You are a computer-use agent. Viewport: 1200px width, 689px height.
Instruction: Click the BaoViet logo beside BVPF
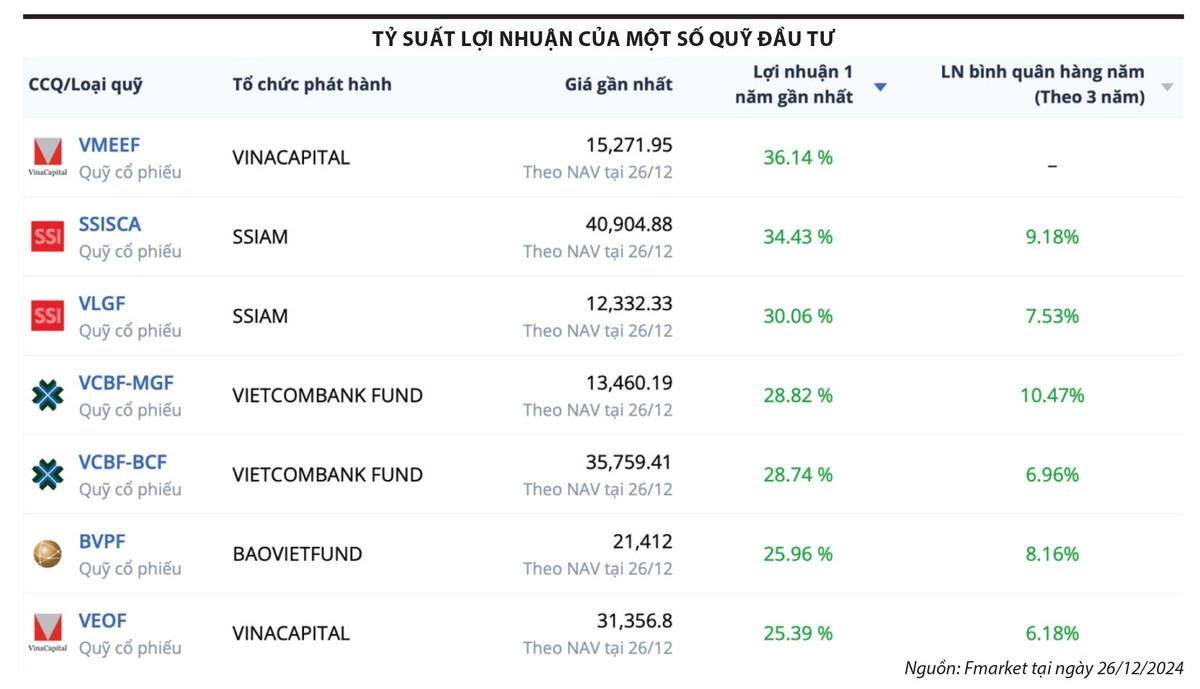click(x=47, y=554)
